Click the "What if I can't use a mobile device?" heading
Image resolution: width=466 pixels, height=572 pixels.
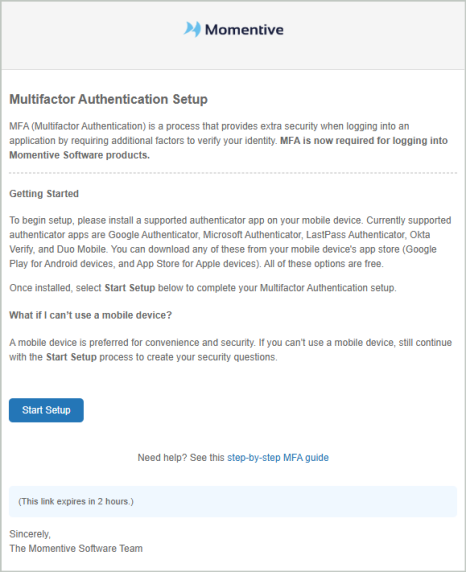pos(90,315)
